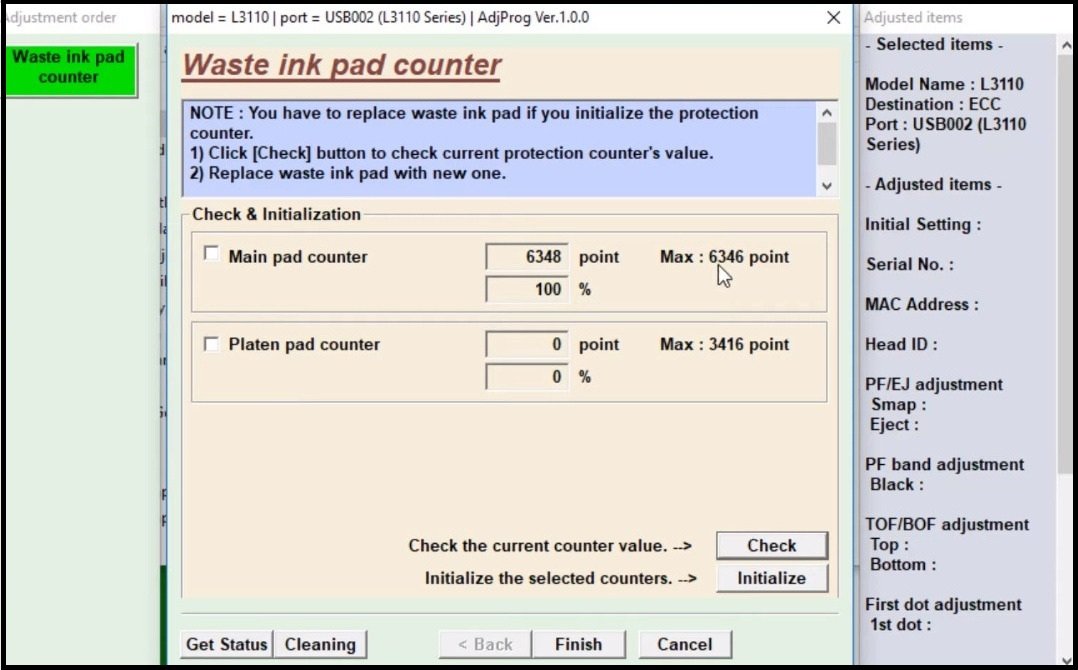Click the 'Adjusted items' panel title

pyautogui.click(x=913, y=18)
